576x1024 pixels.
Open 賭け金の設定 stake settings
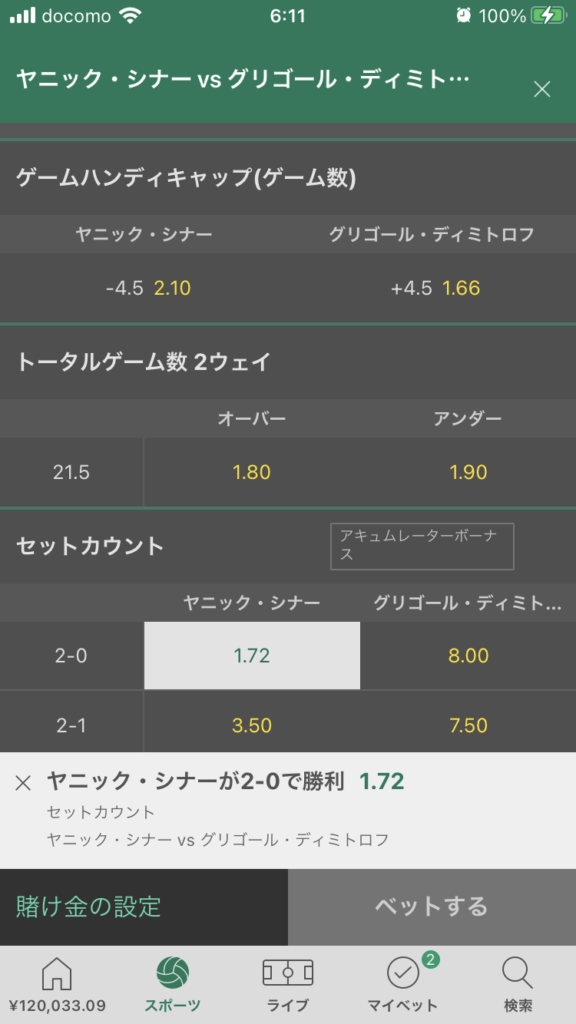pos(144,906)
